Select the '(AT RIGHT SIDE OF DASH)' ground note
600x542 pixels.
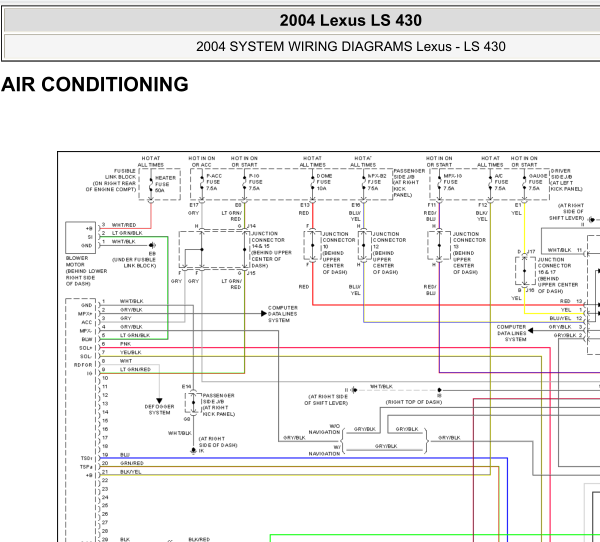pyautogui.click(x=218, y=442)
